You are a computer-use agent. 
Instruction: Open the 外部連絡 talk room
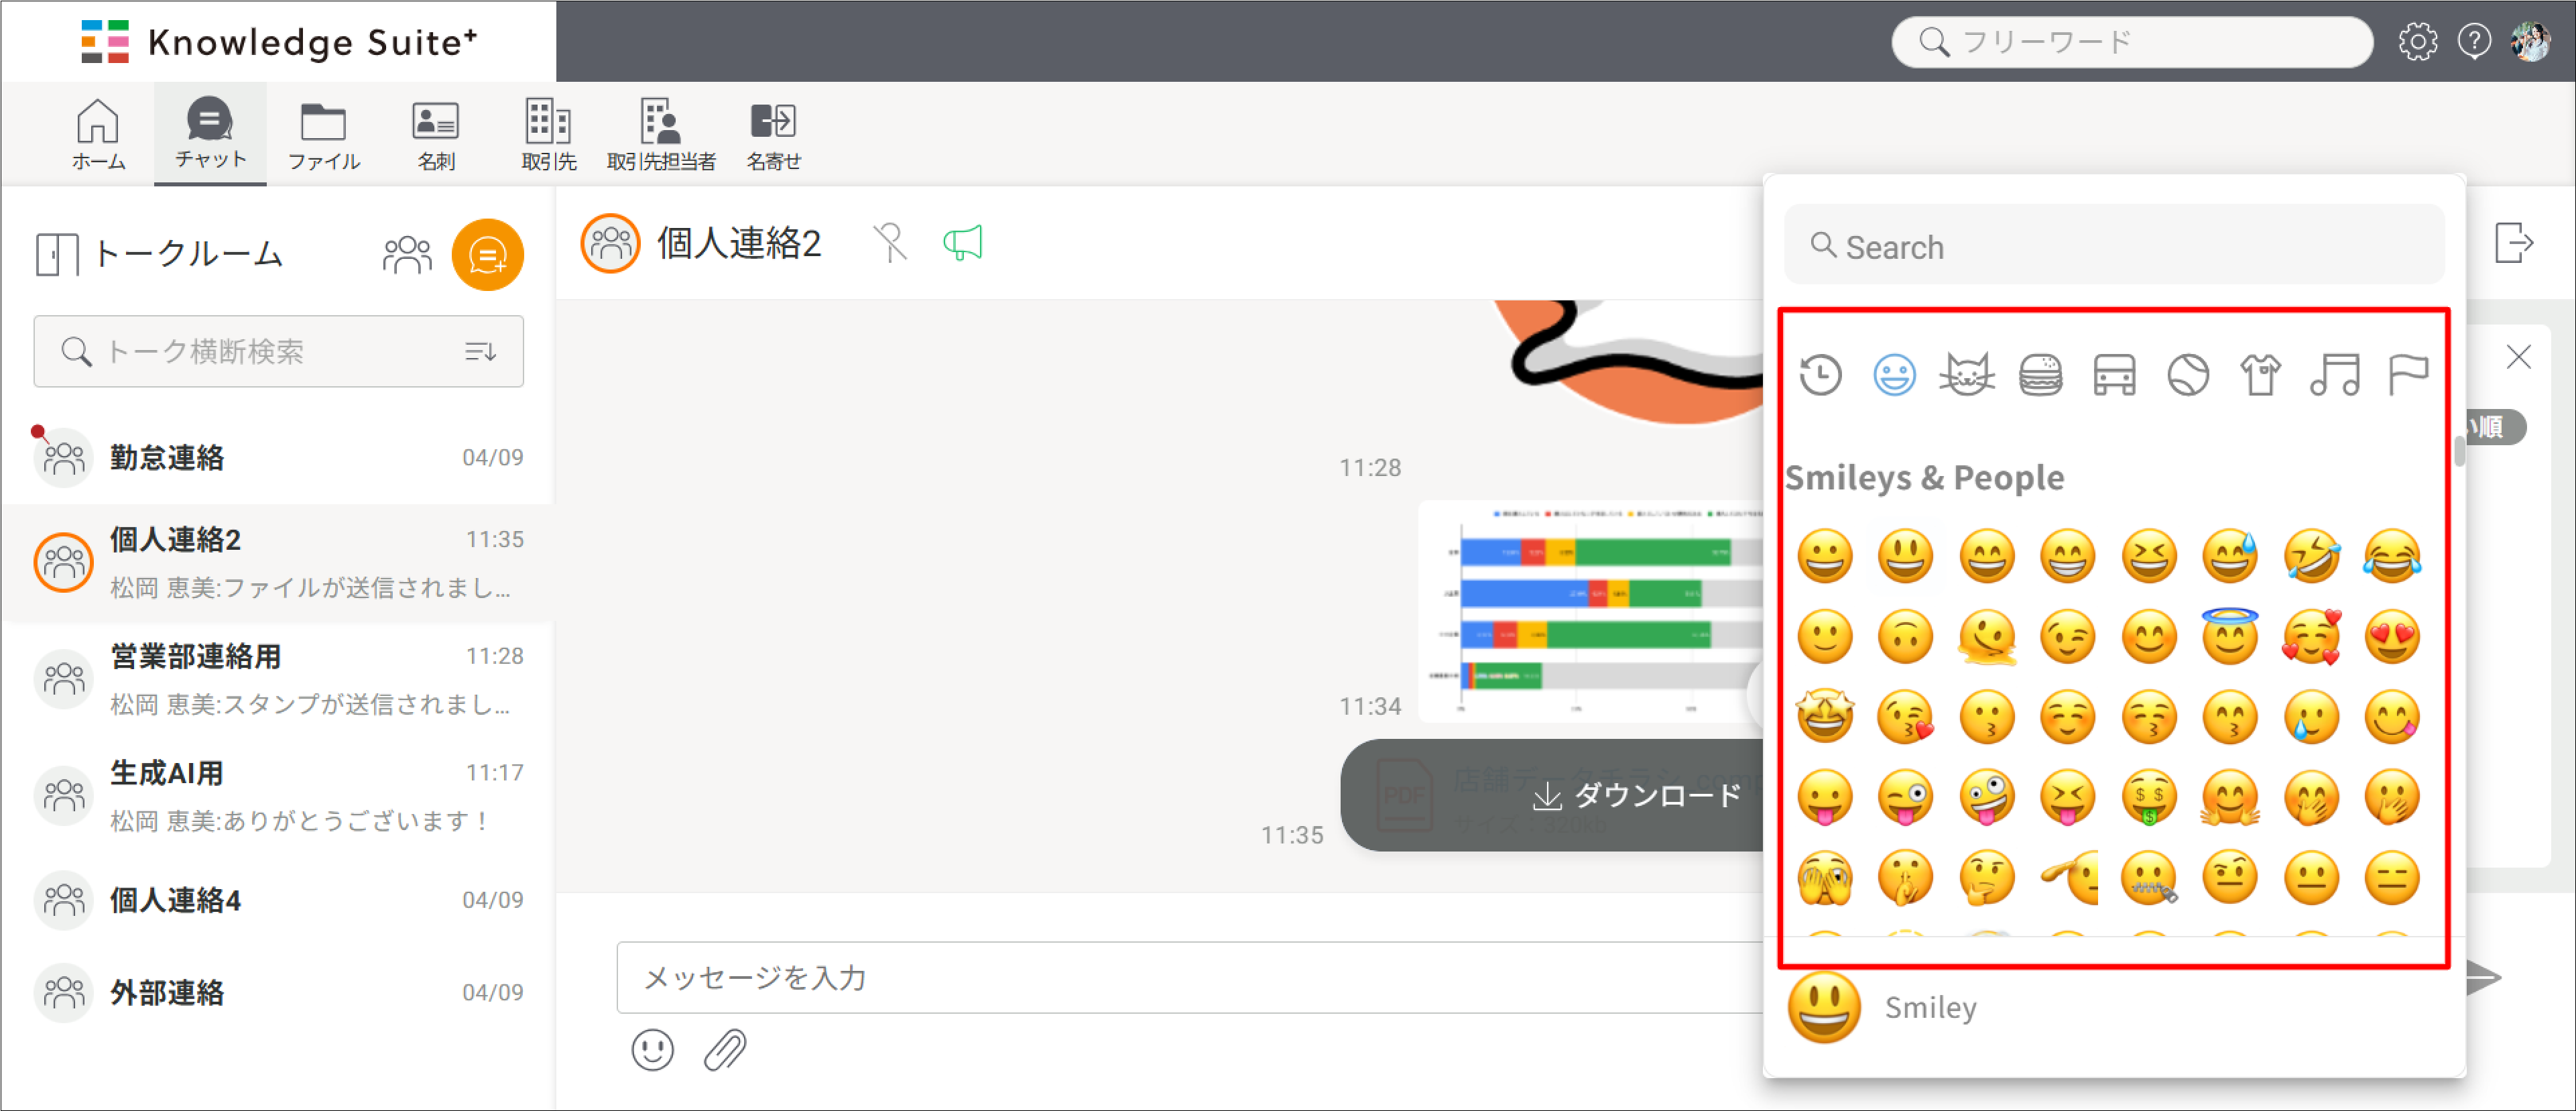click(x=278, y=993)
